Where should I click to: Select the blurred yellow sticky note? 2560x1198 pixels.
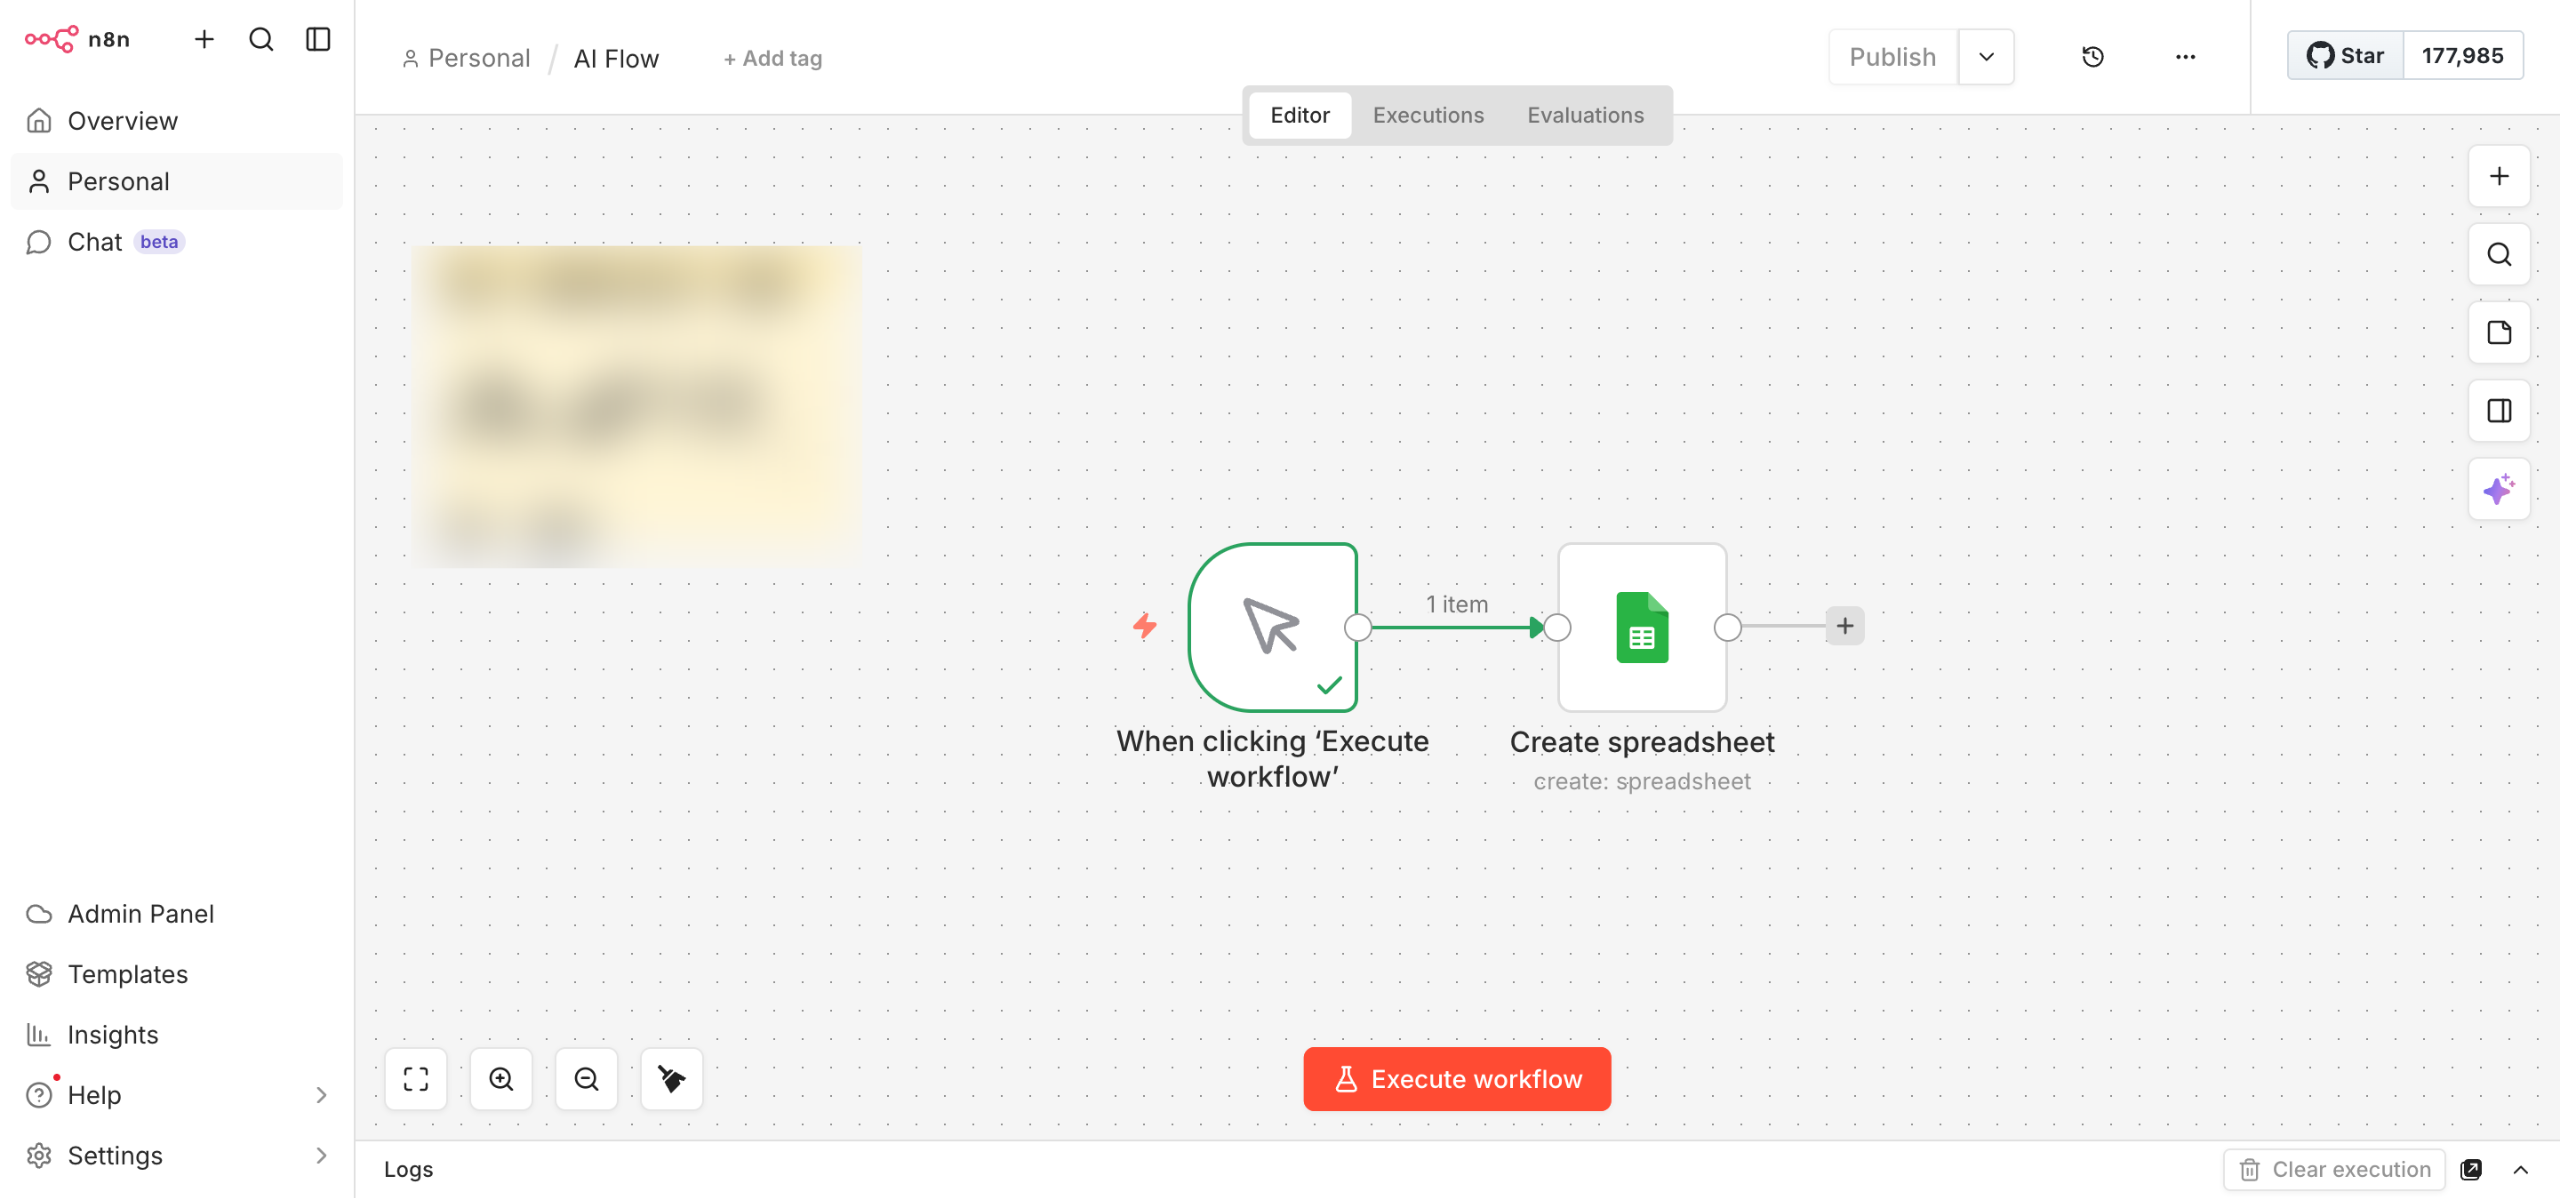coord(637,406)
